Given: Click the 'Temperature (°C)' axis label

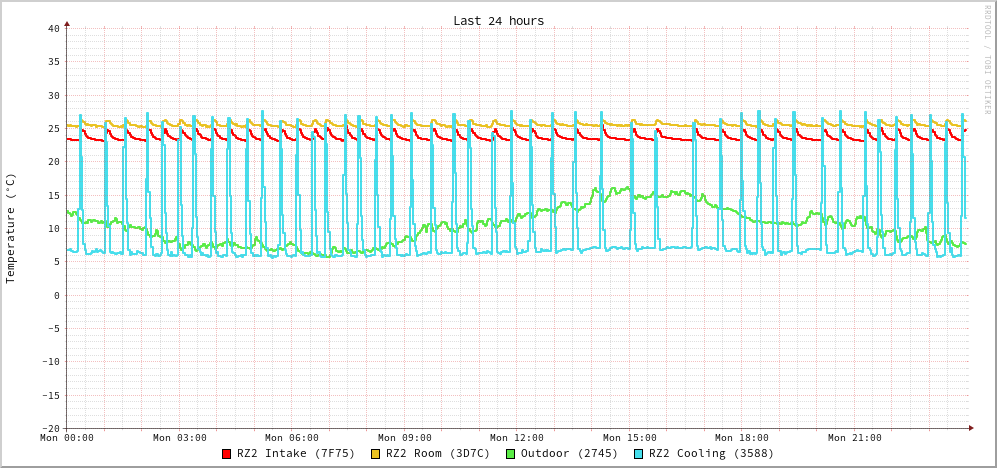Looking at the screenshot, I should tap(10, 228).
